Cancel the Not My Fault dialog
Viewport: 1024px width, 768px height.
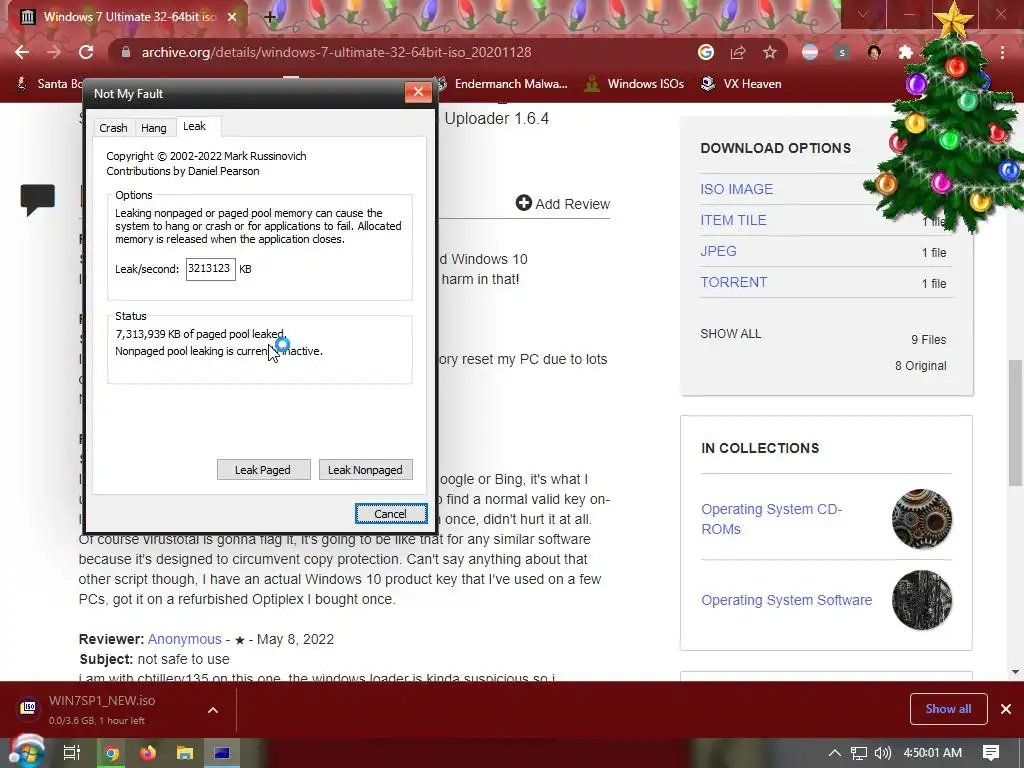(391, 513)
